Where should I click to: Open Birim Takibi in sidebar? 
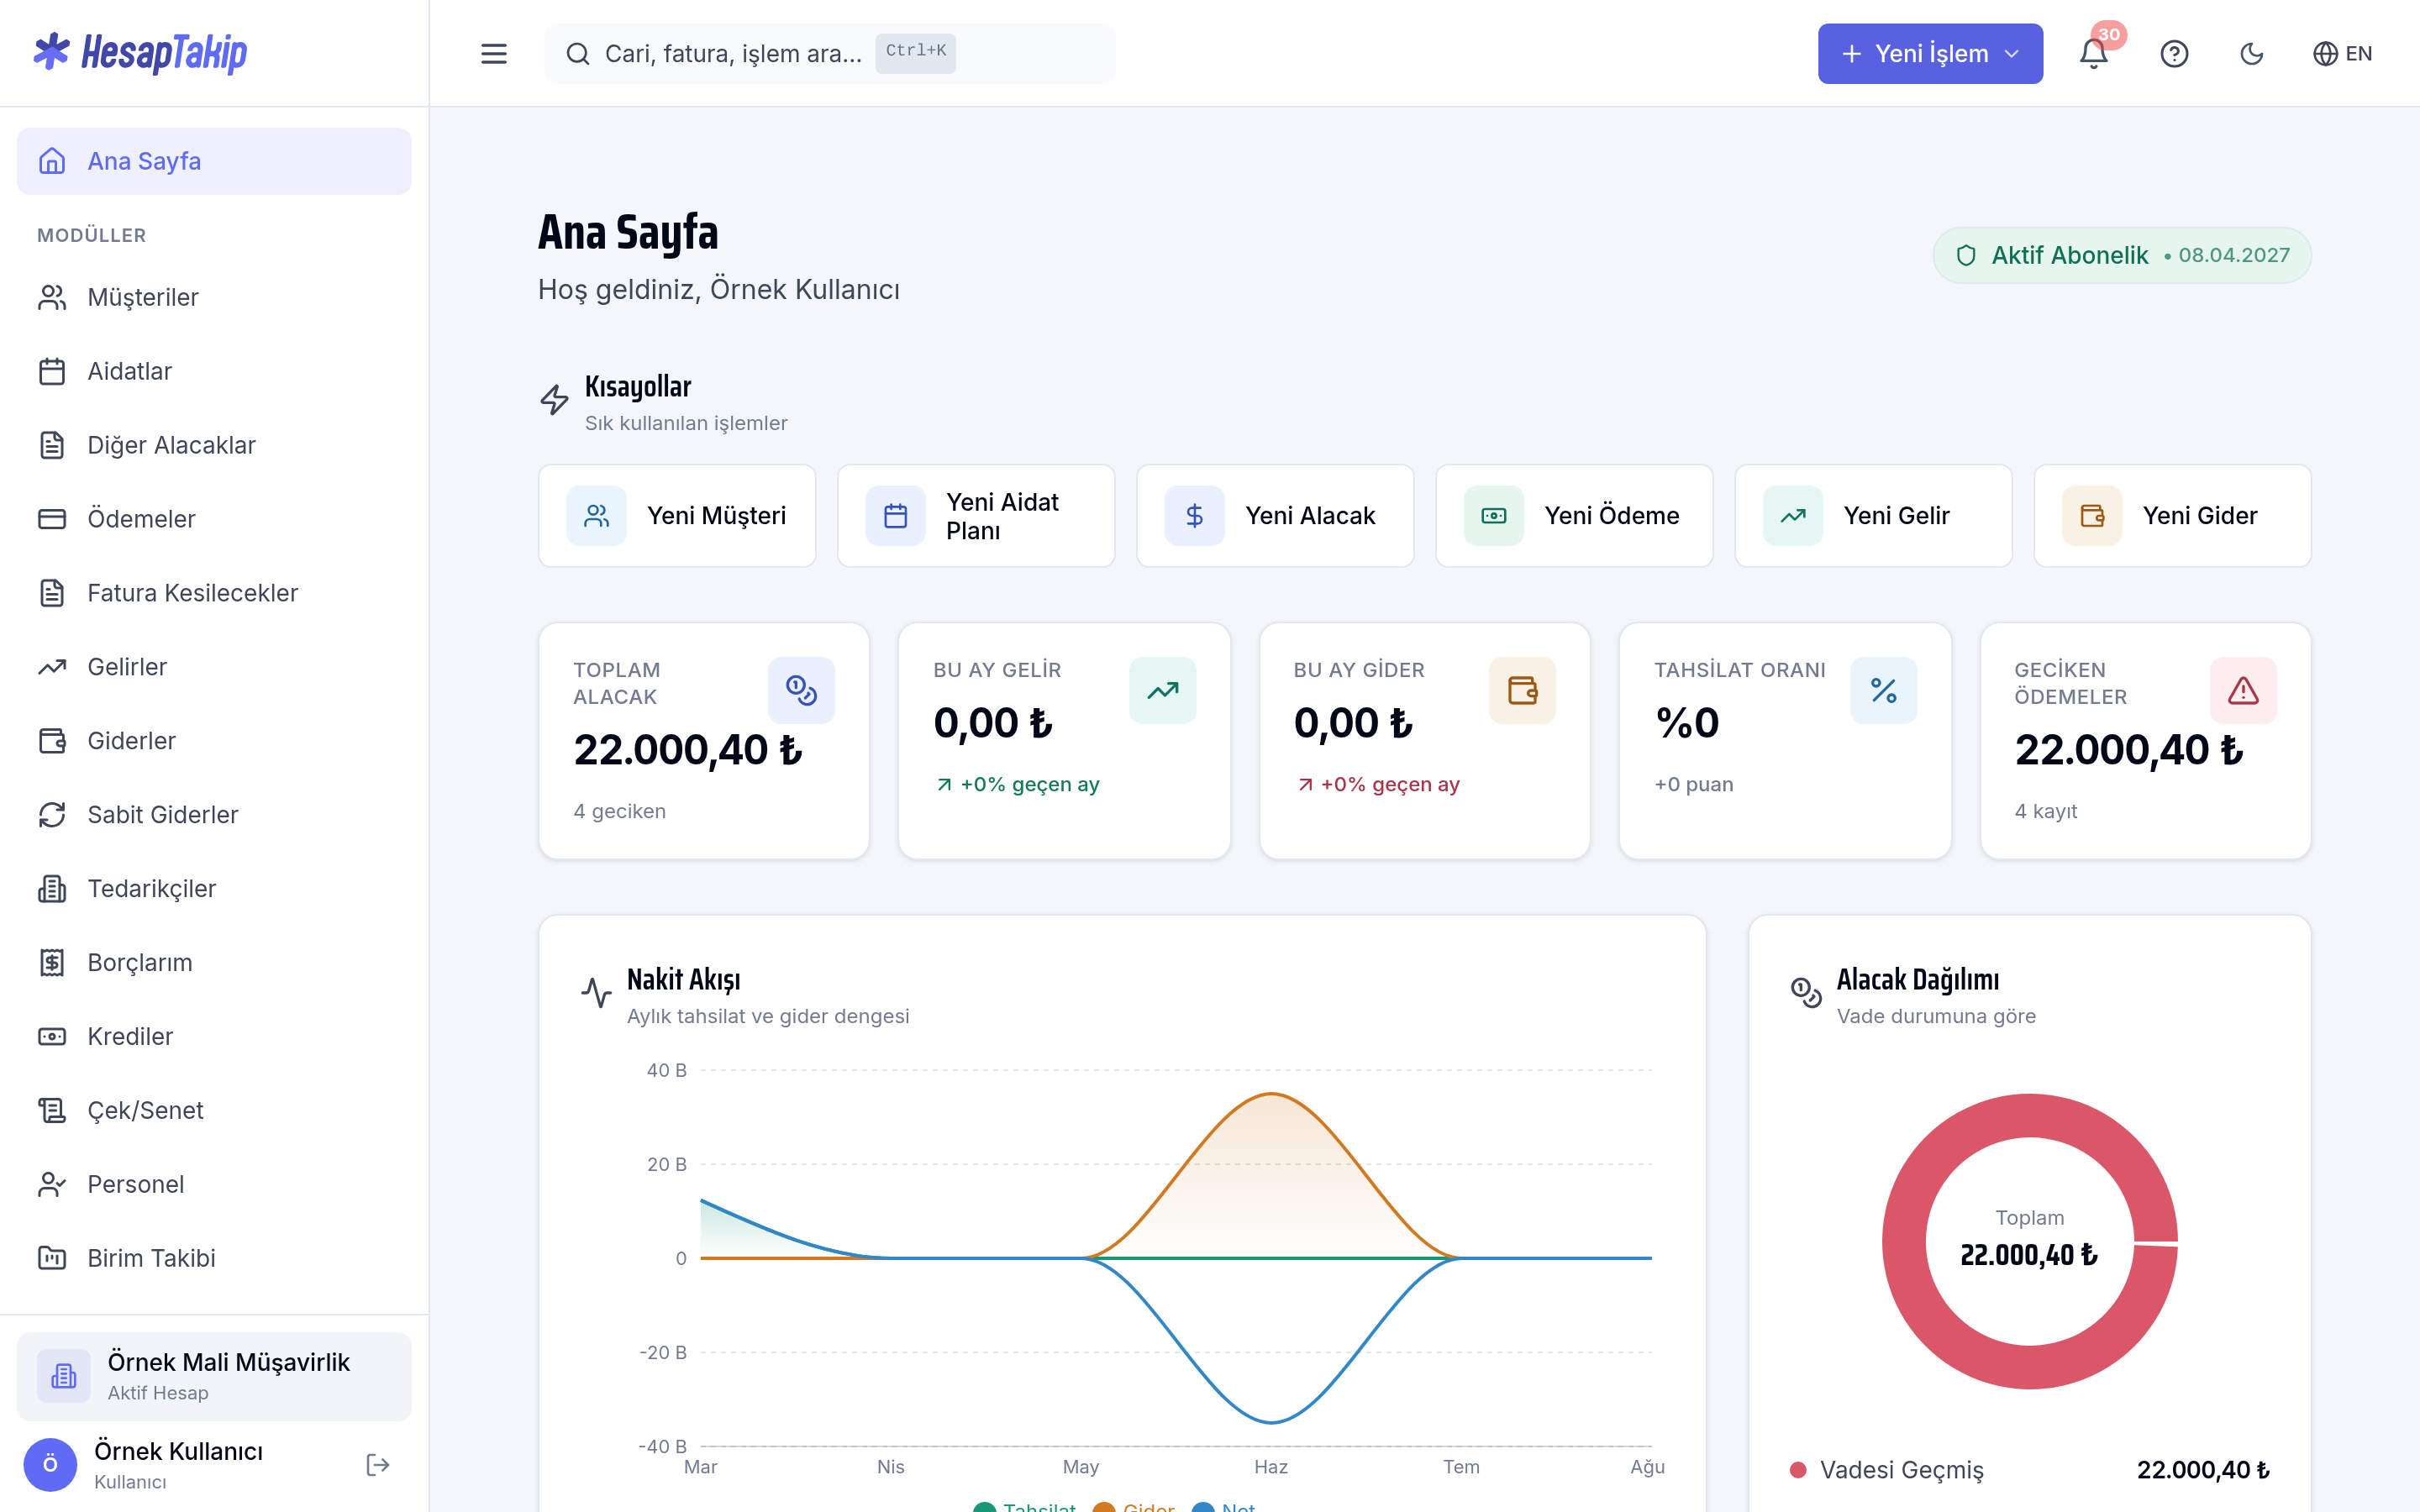[x=214, y=1259]
